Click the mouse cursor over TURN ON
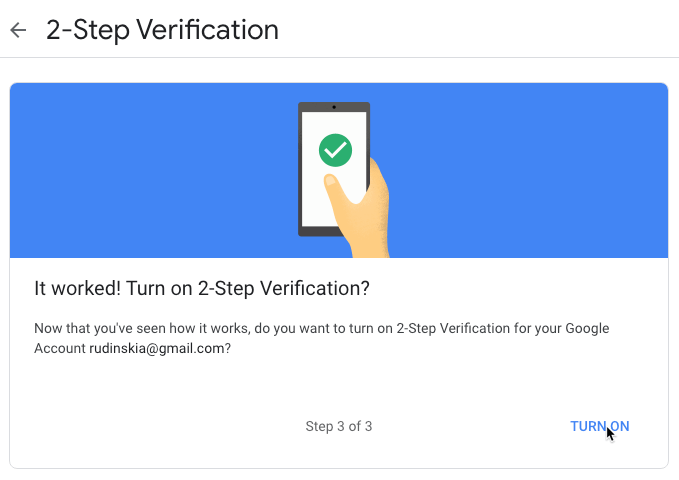The image size is (679, 480). (610, 434)
